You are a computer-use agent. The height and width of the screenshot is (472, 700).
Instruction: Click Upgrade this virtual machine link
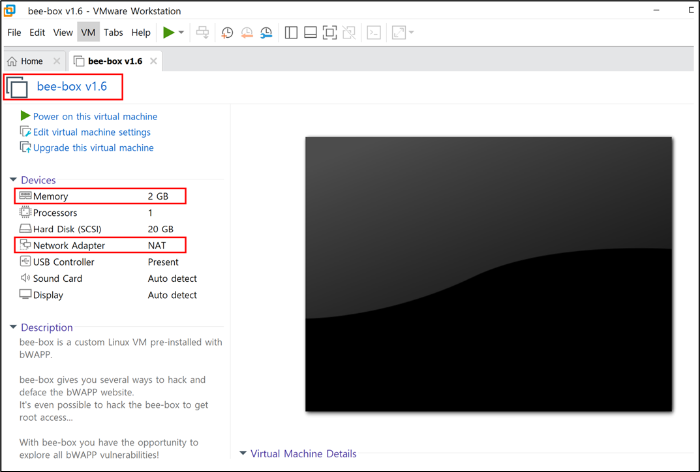click(x=93, y=148)
